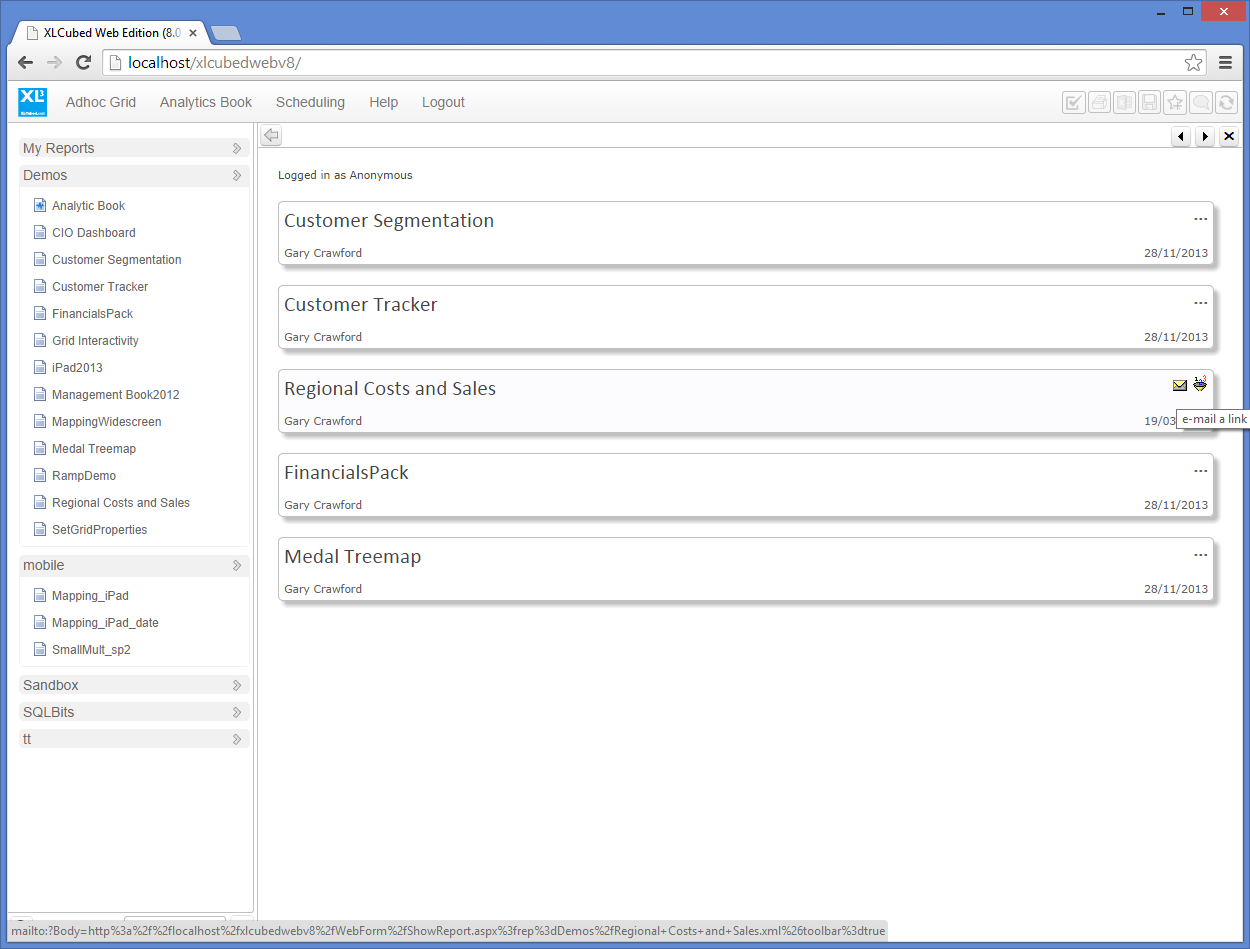This screenshot has width=1250, height=949.
Task: Close the XLCubed Web Edition browser tab
Action: coord(193,33)
